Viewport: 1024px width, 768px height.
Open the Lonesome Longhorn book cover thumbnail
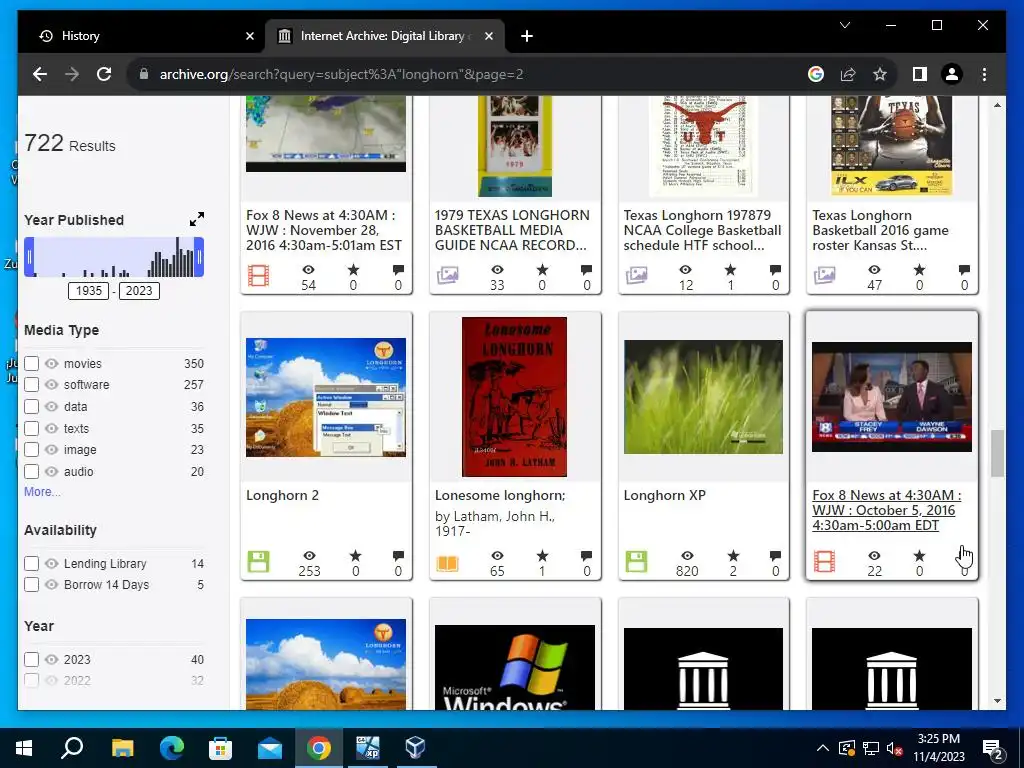coord(514,397)
